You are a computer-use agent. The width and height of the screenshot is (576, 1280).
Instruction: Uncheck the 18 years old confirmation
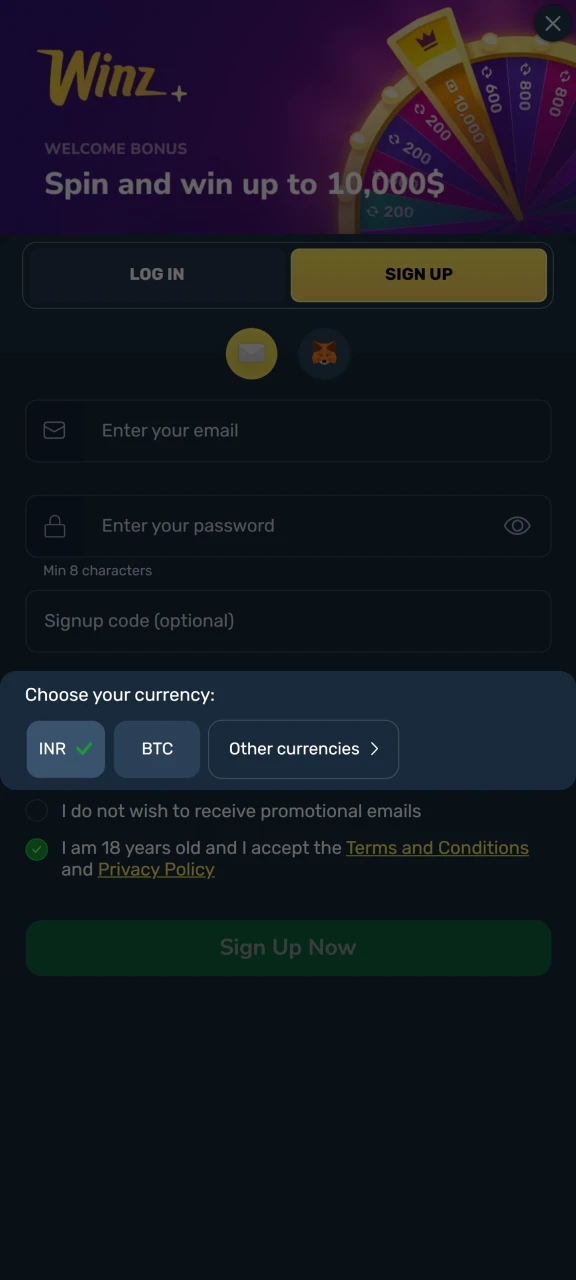[x=36, y=848]
